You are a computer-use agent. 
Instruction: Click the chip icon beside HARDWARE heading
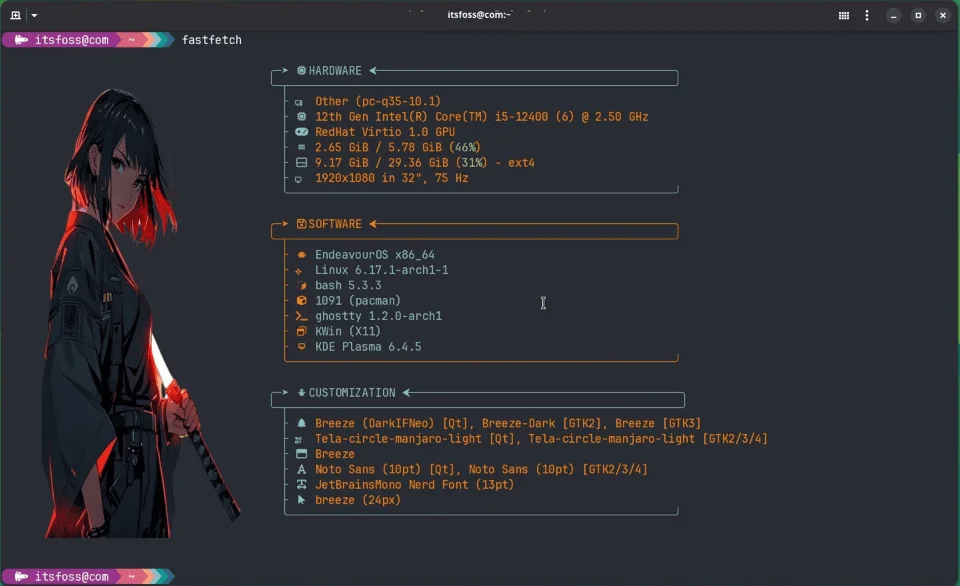[301, 70]
